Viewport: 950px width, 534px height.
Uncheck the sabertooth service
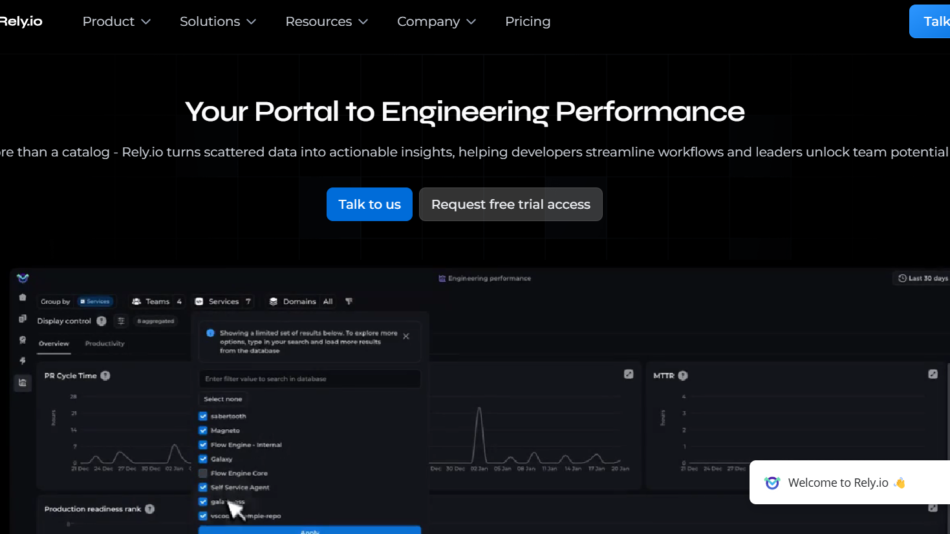tap(203, 416)
